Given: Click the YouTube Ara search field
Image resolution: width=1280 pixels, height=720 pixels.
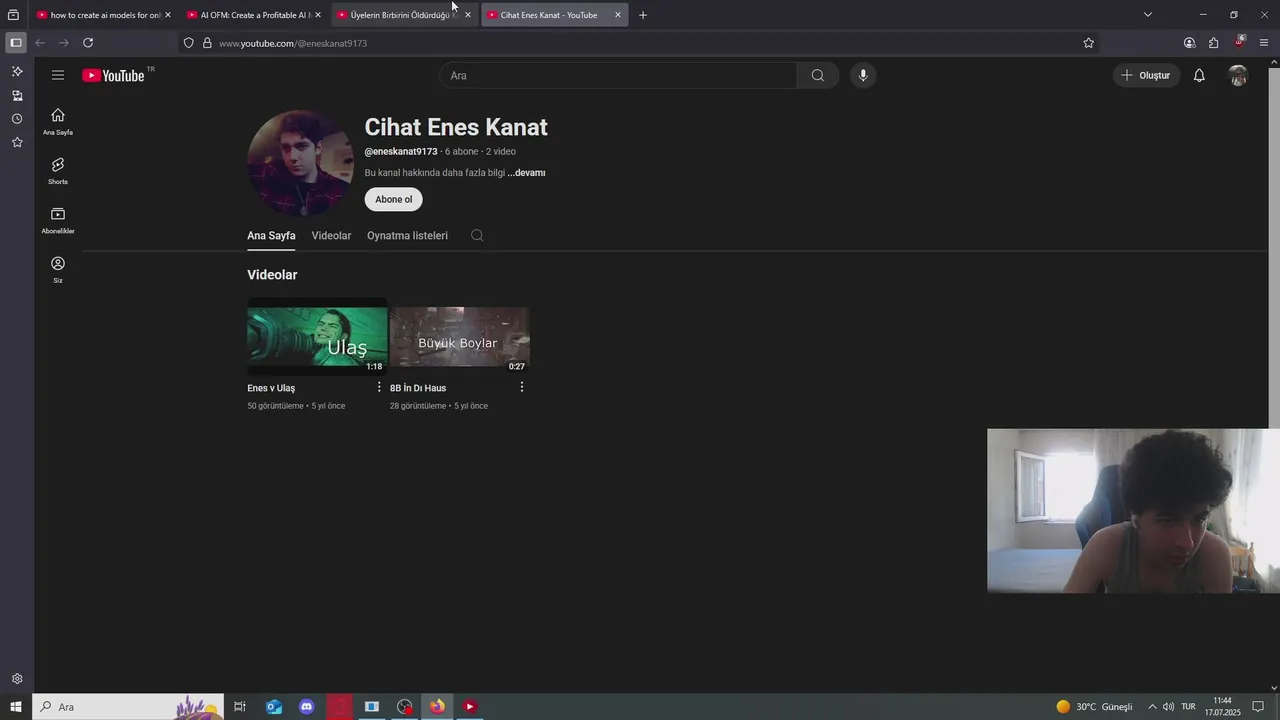Looking at the screenshot, I should point(618,75).
